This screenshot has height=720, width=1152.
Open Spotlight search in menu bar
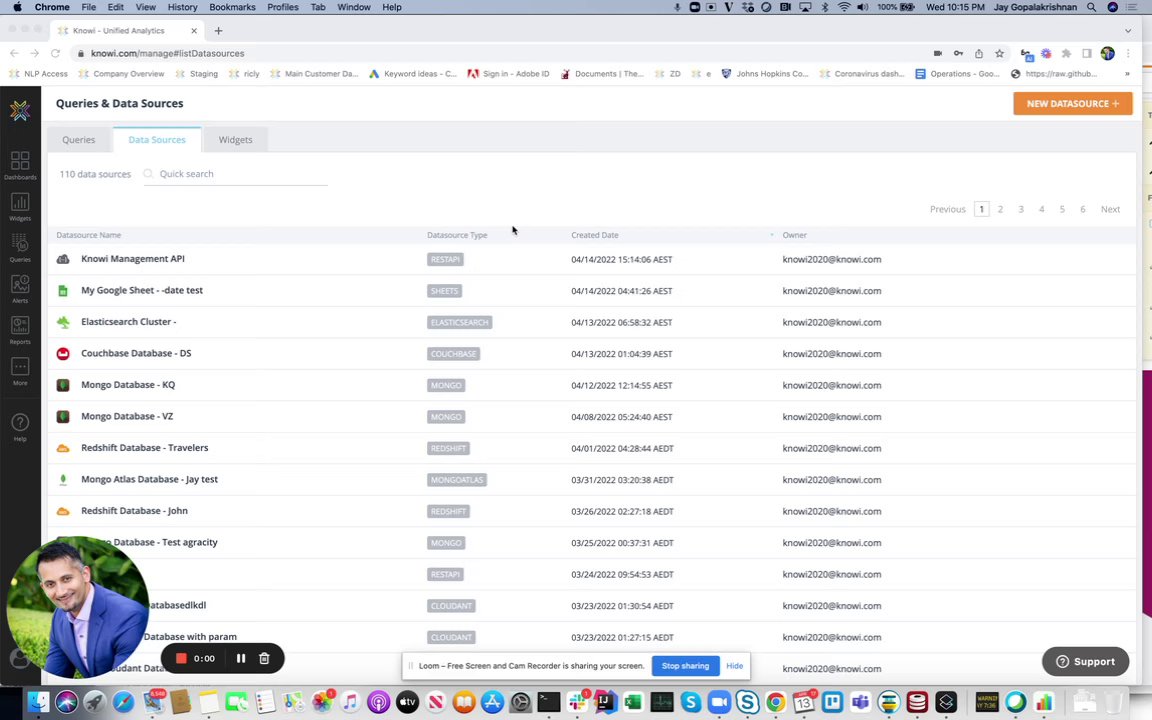click(1092, 7)
